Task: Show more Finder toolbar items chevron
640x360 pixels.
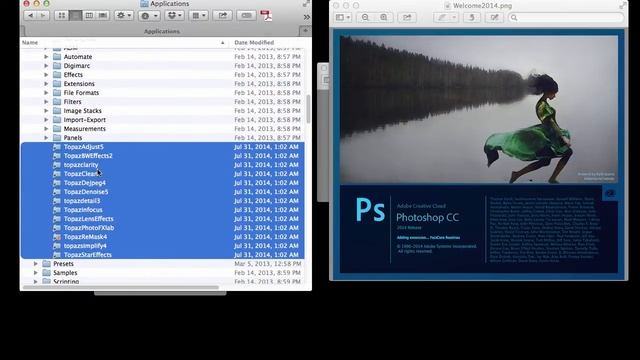Action: (x=307, y=17)
